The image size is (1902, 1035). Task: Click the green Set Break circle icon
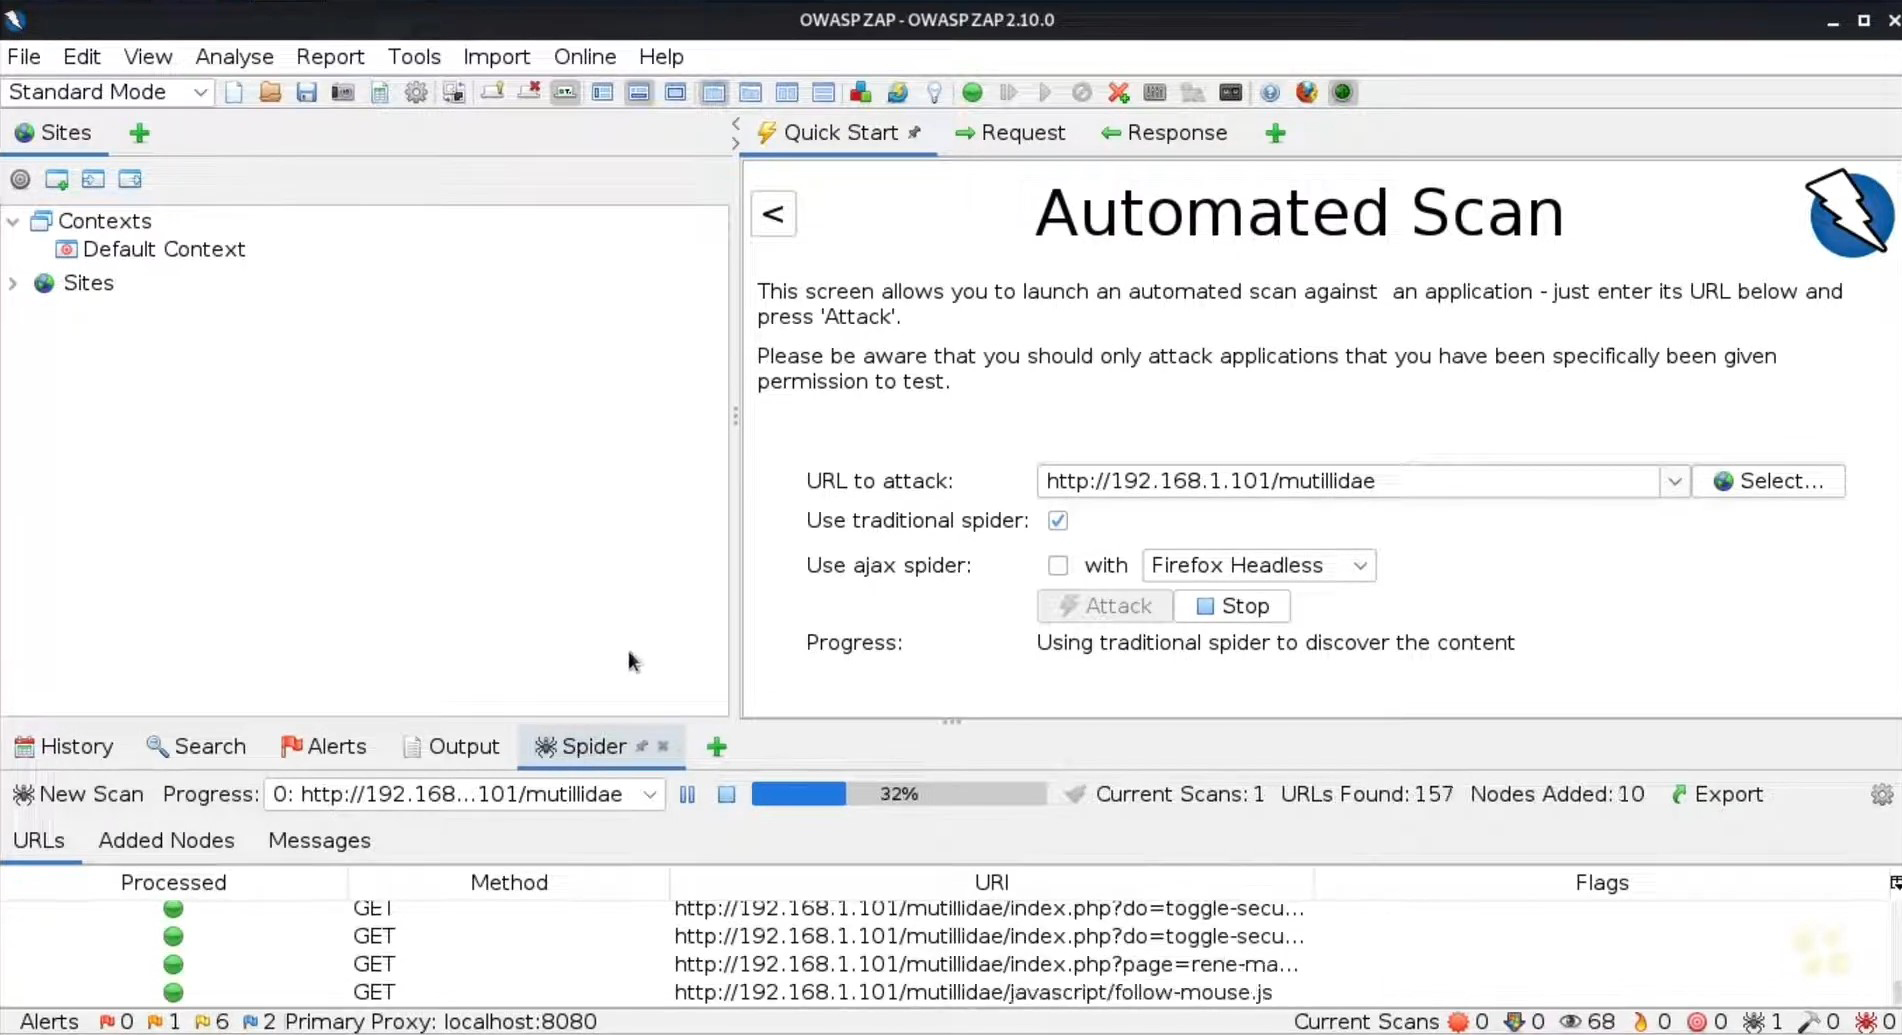pyautogui.click(x=972, y=93)
